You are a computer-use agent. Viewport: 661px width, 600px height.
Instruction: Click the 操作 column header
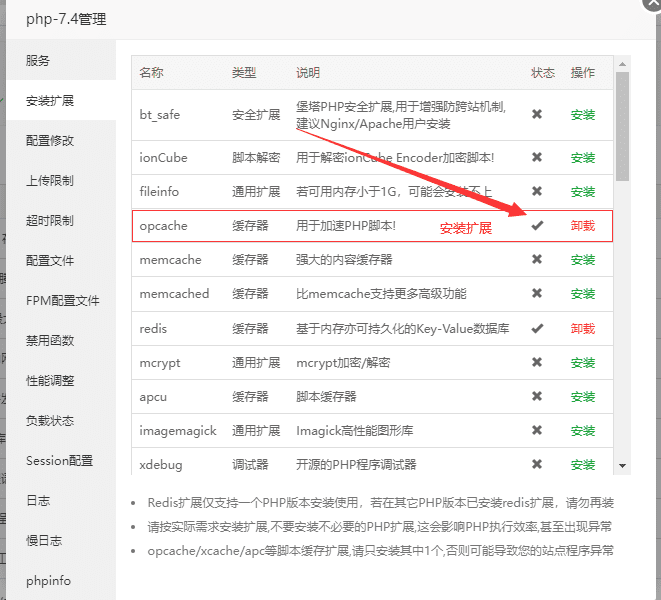click(x=583, y=73)
